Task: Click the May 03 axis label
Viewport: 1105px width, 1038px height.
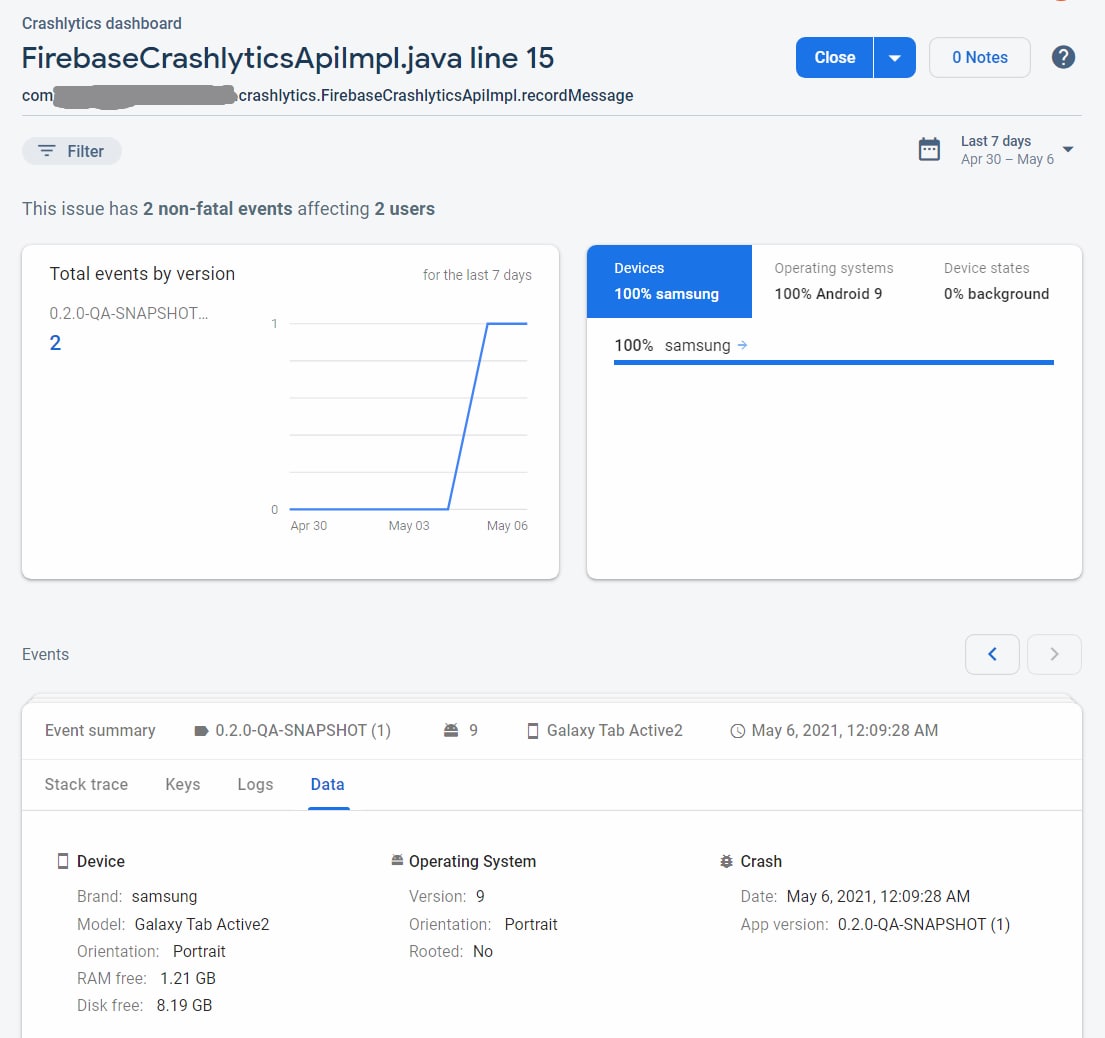Action: tap(409, 526)
